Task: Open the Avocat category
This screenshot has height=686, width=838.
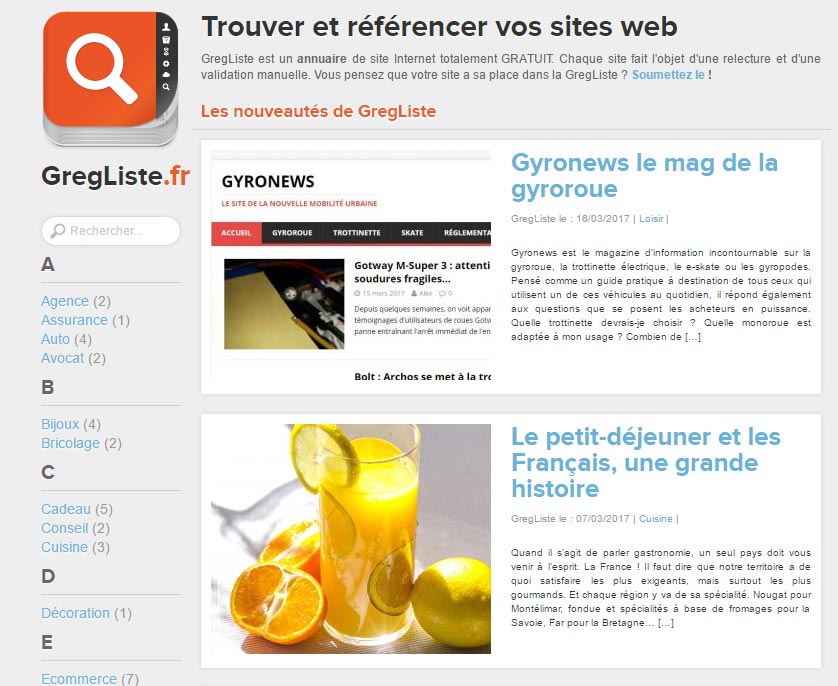Action: click(62, 358)
